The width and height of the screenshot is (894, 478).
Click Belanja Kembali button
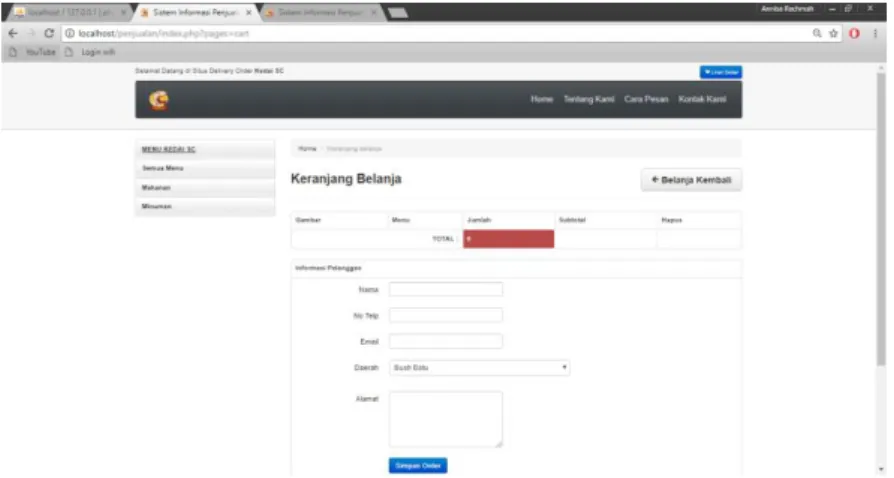coord(692,180)
